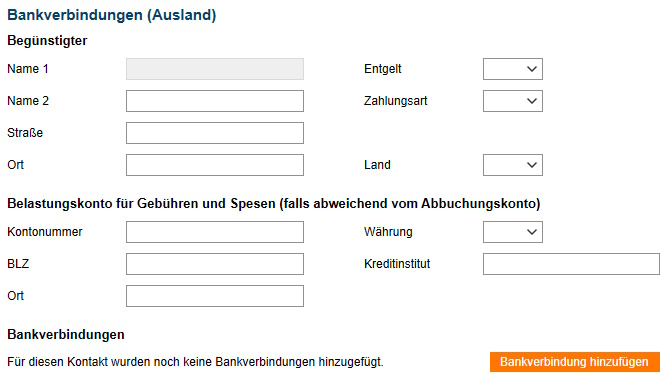Viewport: 666px width, 377px height.
Task: Click the Währung text label
Action: 388,232
